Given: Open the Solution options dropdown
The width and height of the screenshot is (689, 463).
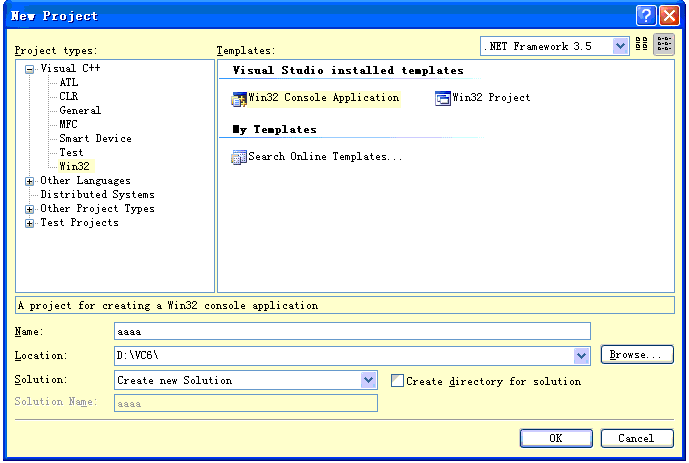Looking at the screenshot, I should click(x=368, y=381).
